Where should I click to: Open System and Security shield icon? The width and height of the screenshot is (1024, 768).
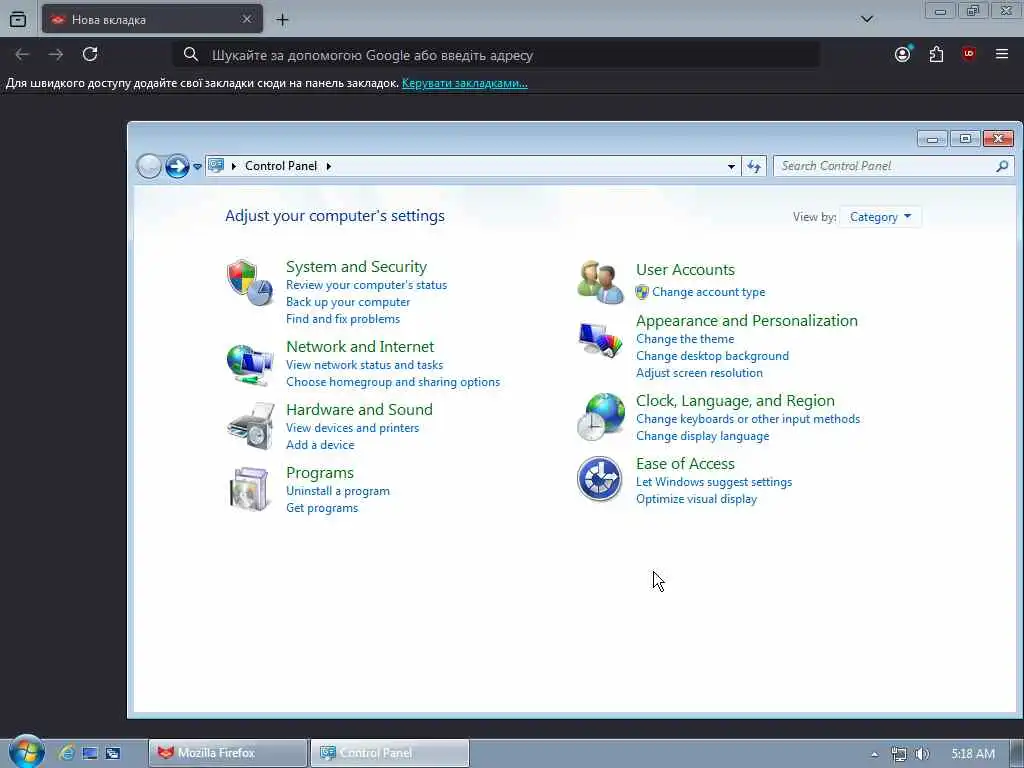(x=249, y=282)
